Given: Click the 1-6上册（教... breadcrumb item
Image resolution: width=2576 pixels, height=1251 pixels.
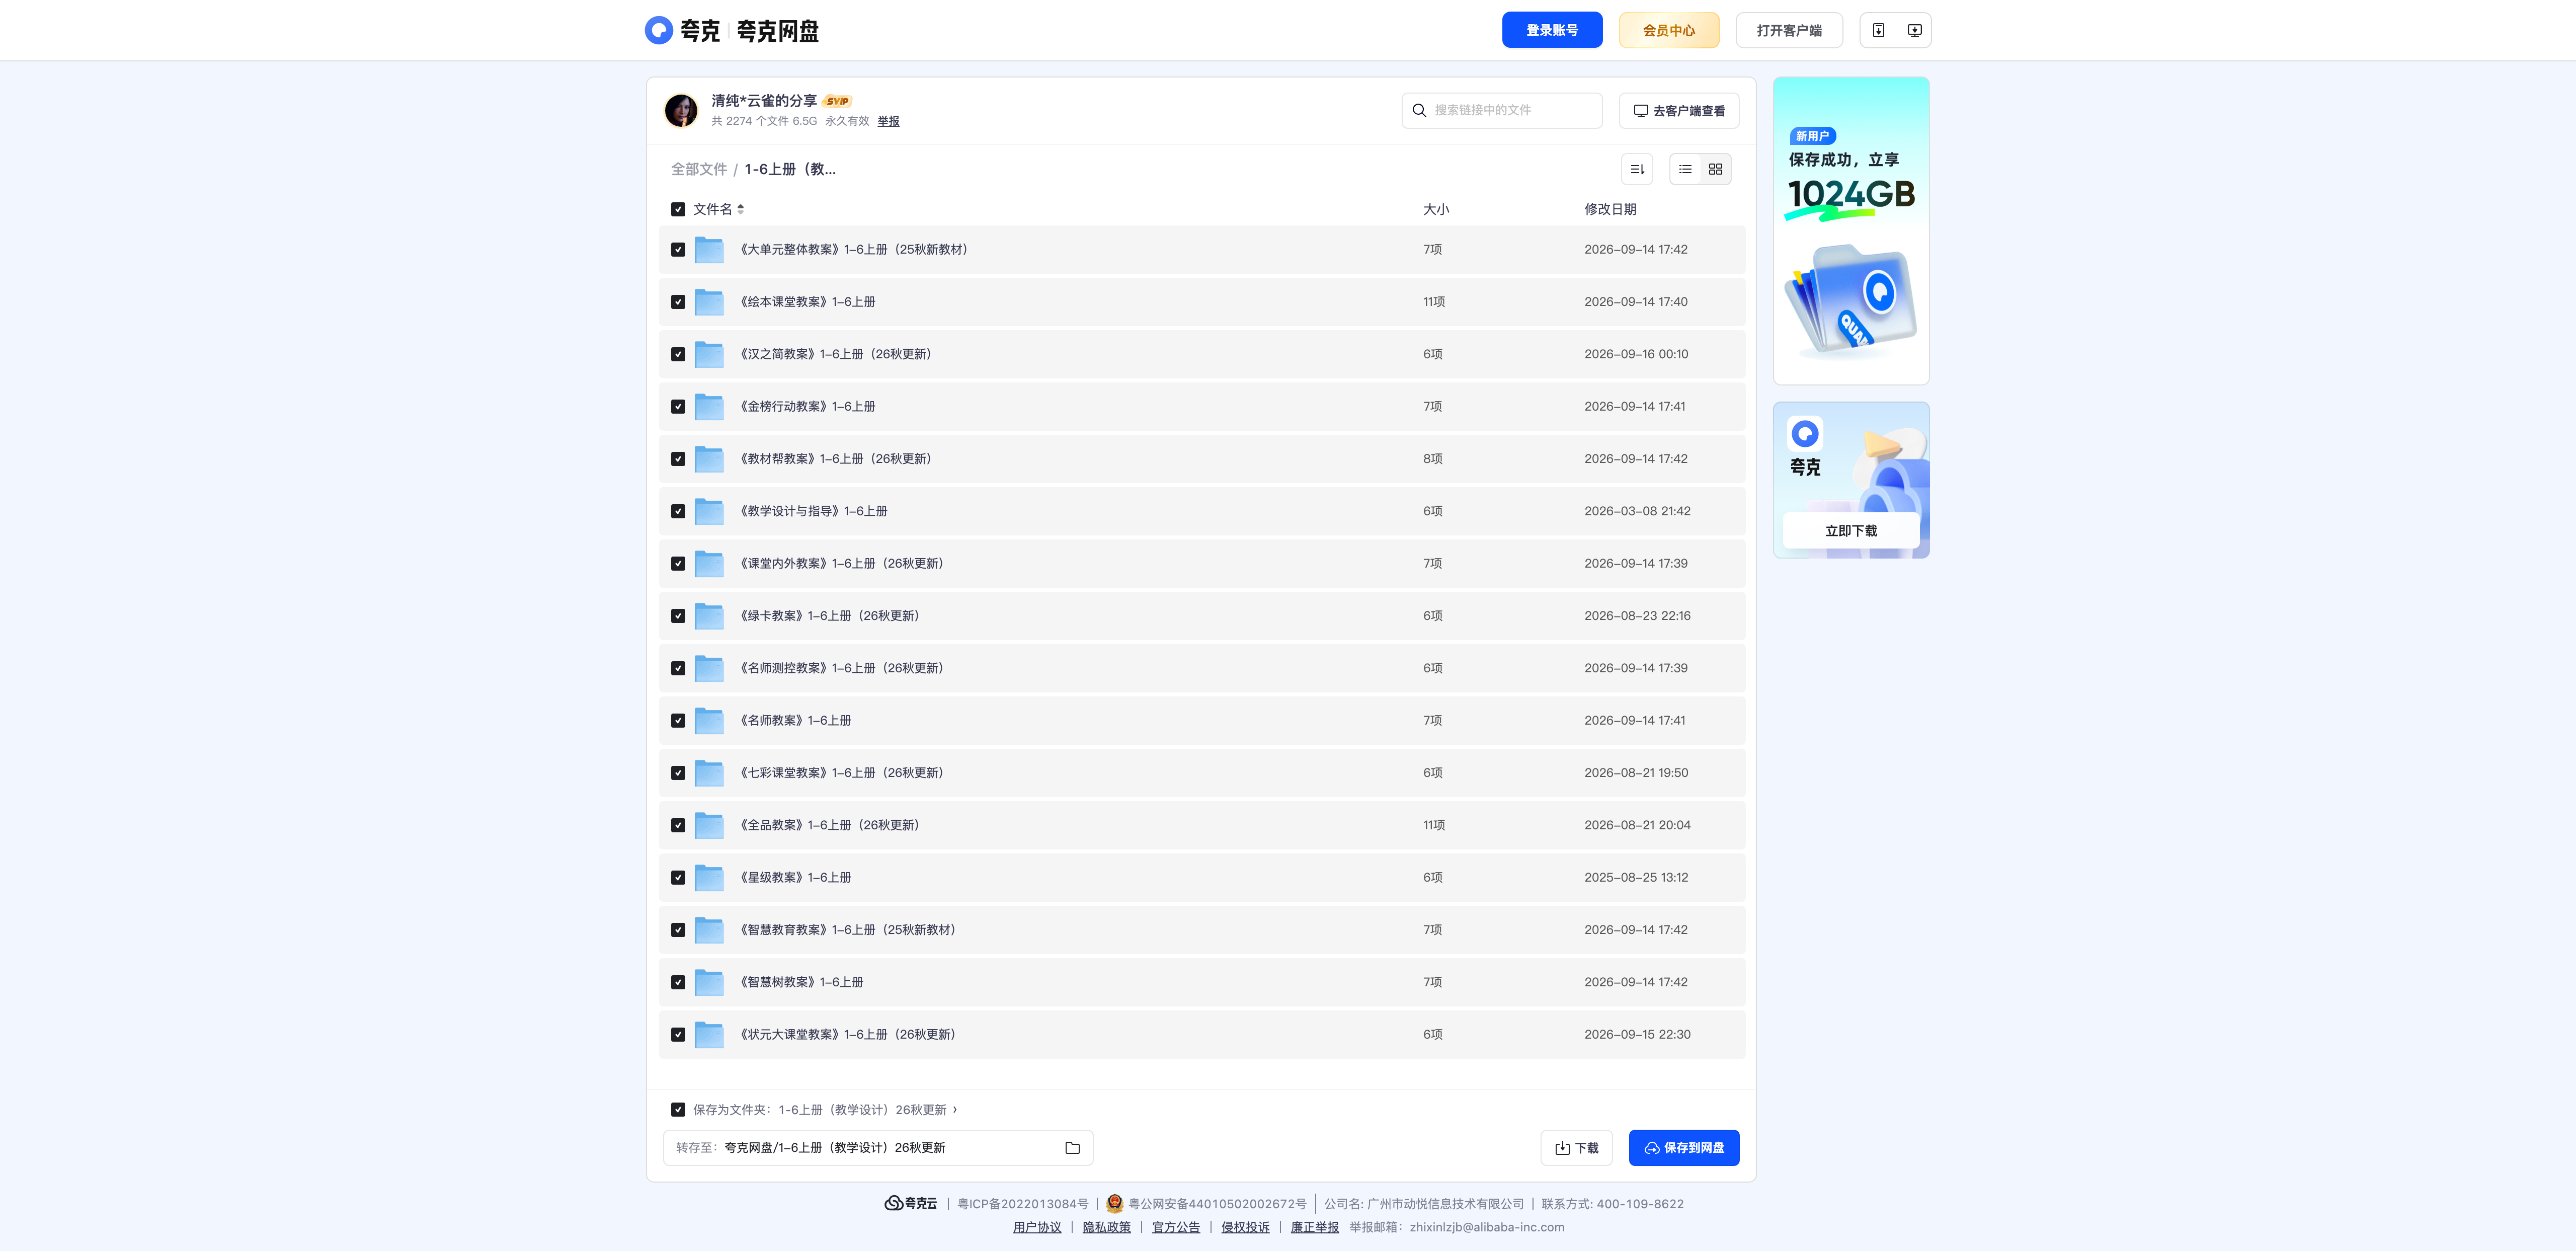Looking at the screenshot, I should [789, 169].
